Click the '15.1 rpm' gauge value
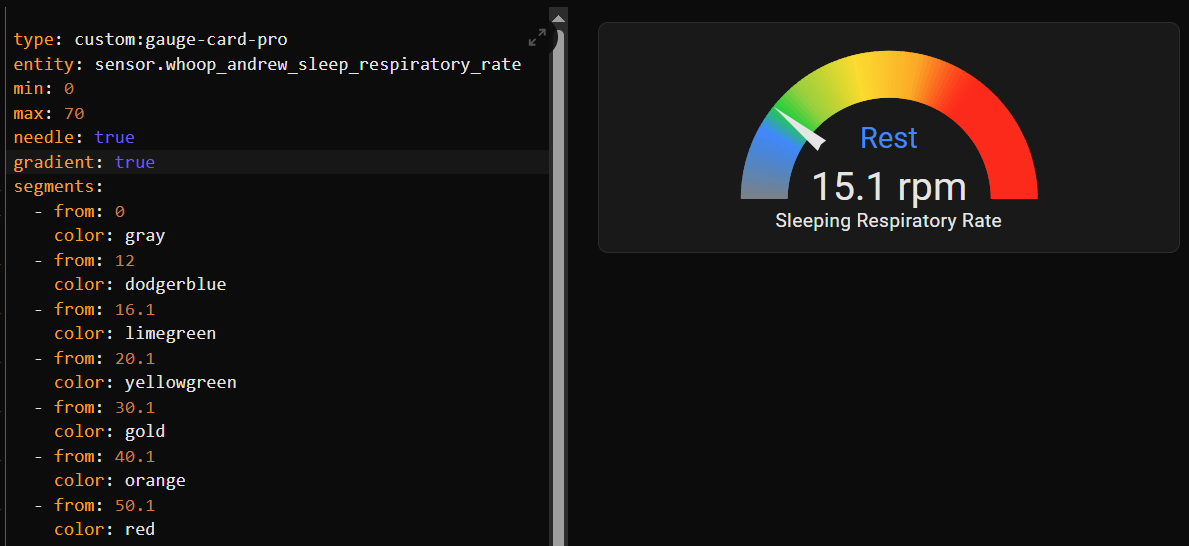This screenshot has width=1189, height=546. click(x=889, y=187)
